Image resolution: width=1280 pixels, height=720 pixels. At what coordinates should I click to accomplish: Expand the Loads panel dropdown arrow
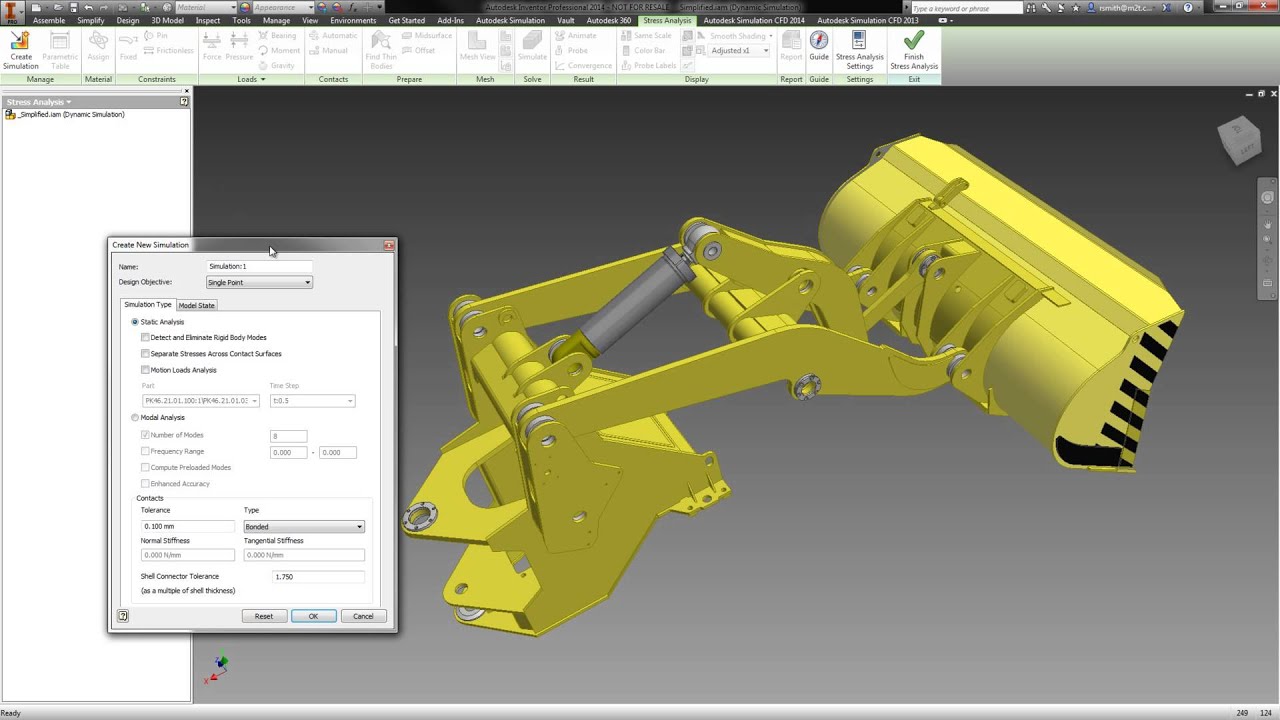point(263,79)
